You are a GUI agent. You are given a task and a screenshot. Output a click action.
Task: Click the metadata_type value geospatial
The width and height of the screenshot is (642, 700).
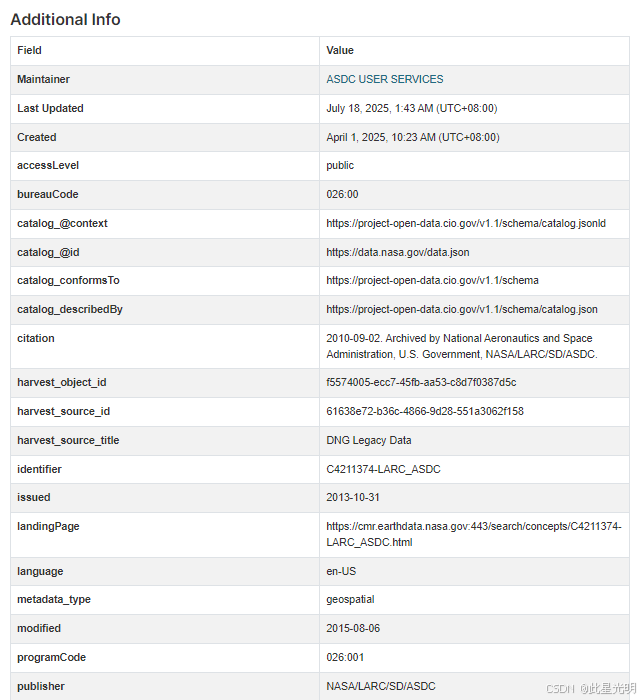[x=349, y=599]
